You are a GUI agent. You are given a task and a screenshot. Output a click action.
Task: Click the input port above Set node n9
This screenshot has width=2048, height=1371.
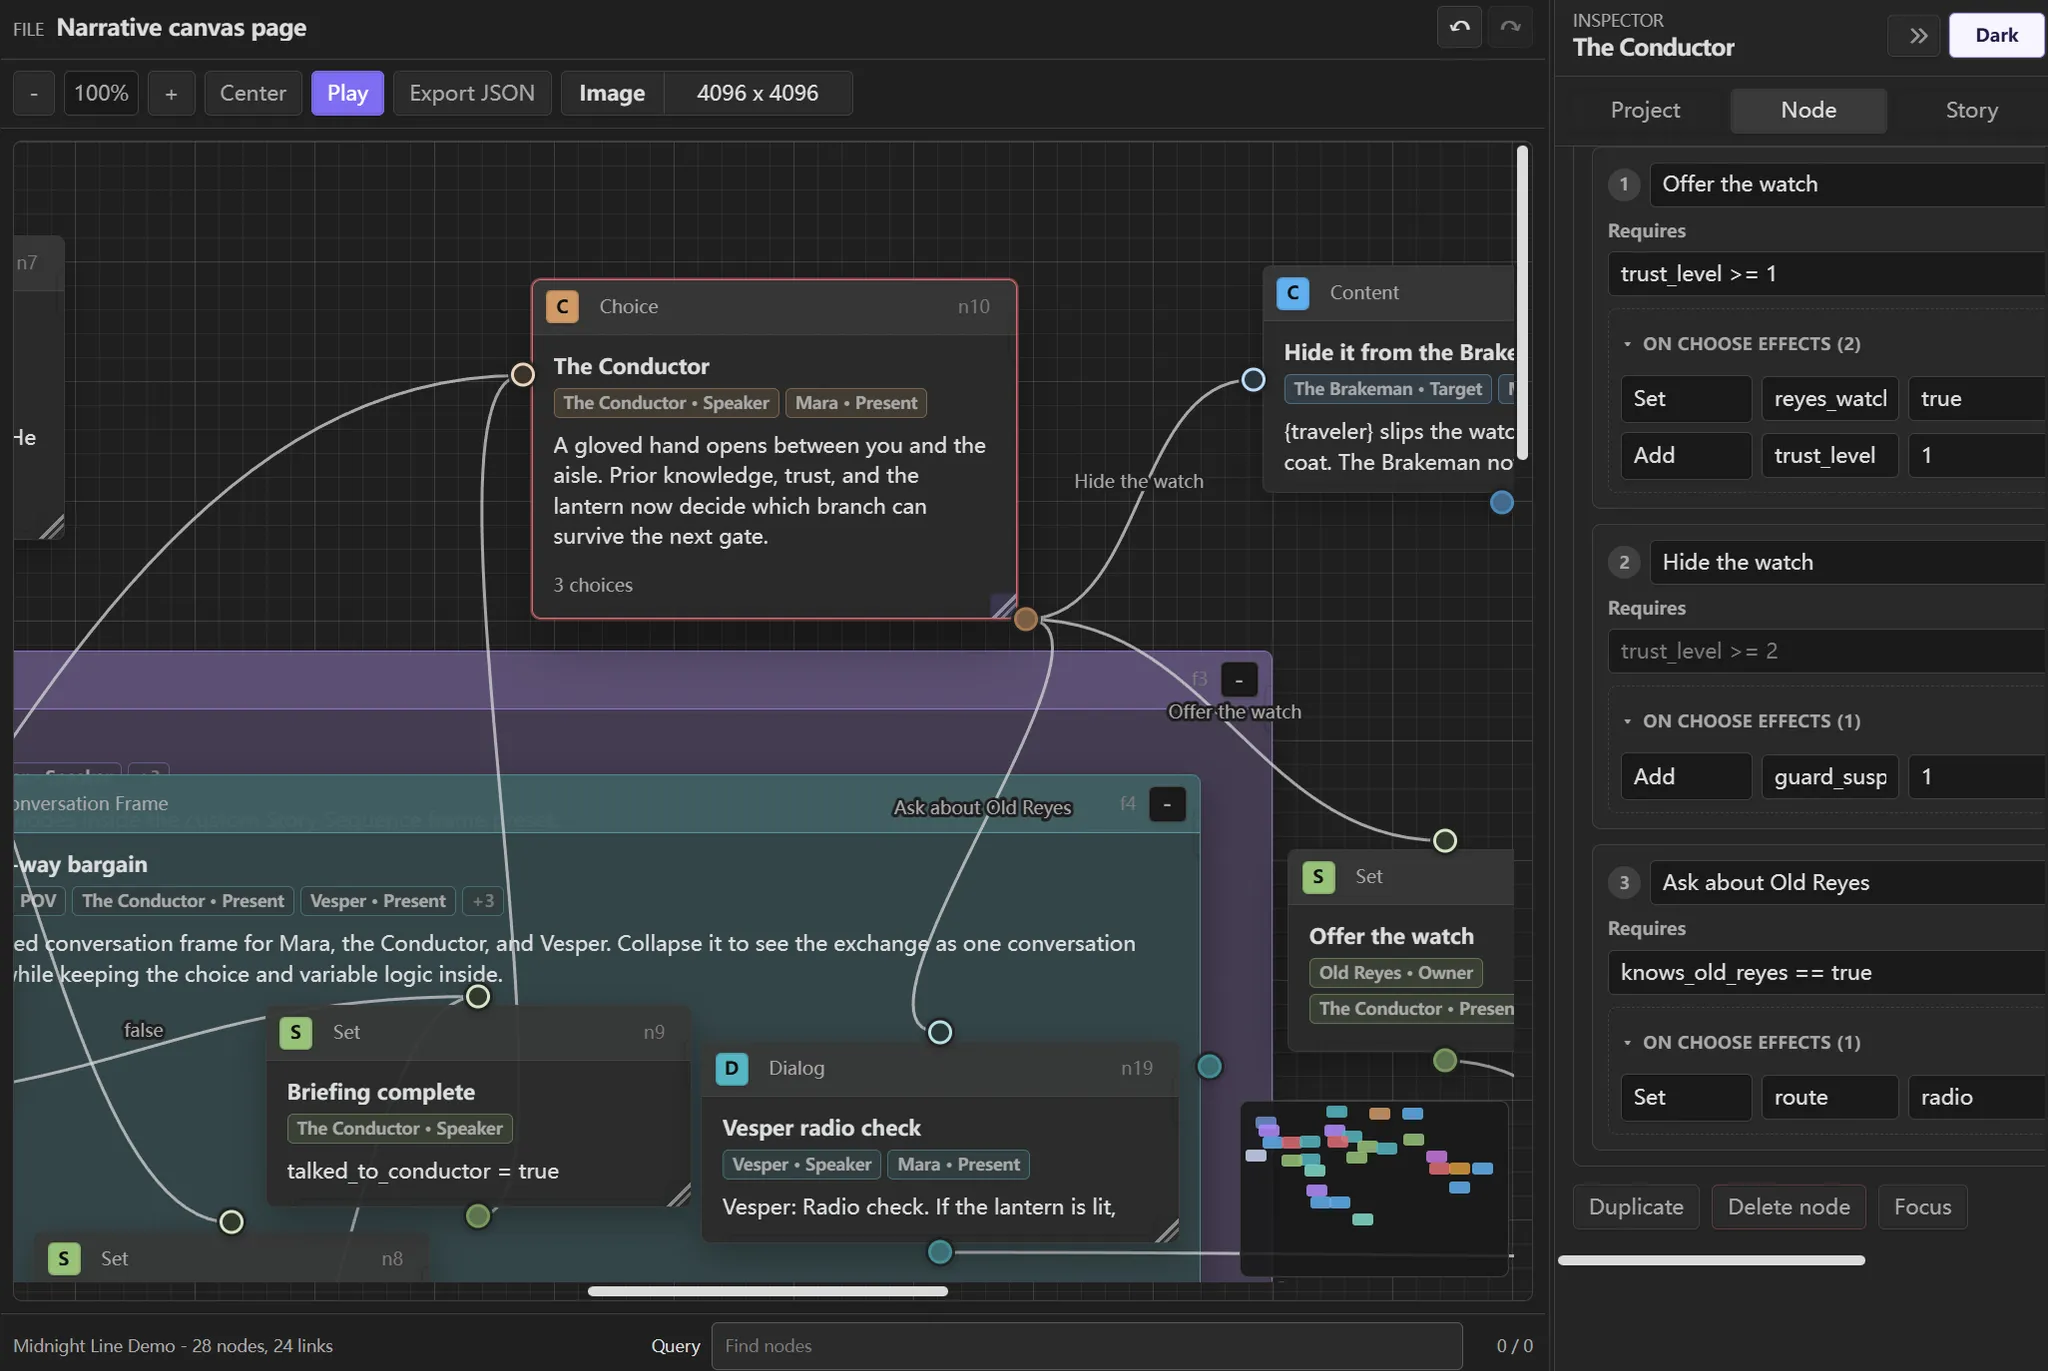[478, 996]
